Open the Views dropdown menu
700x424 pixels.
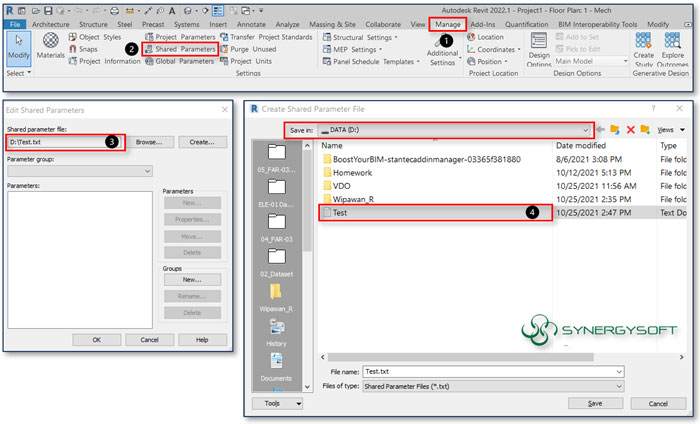pos(671,130)
